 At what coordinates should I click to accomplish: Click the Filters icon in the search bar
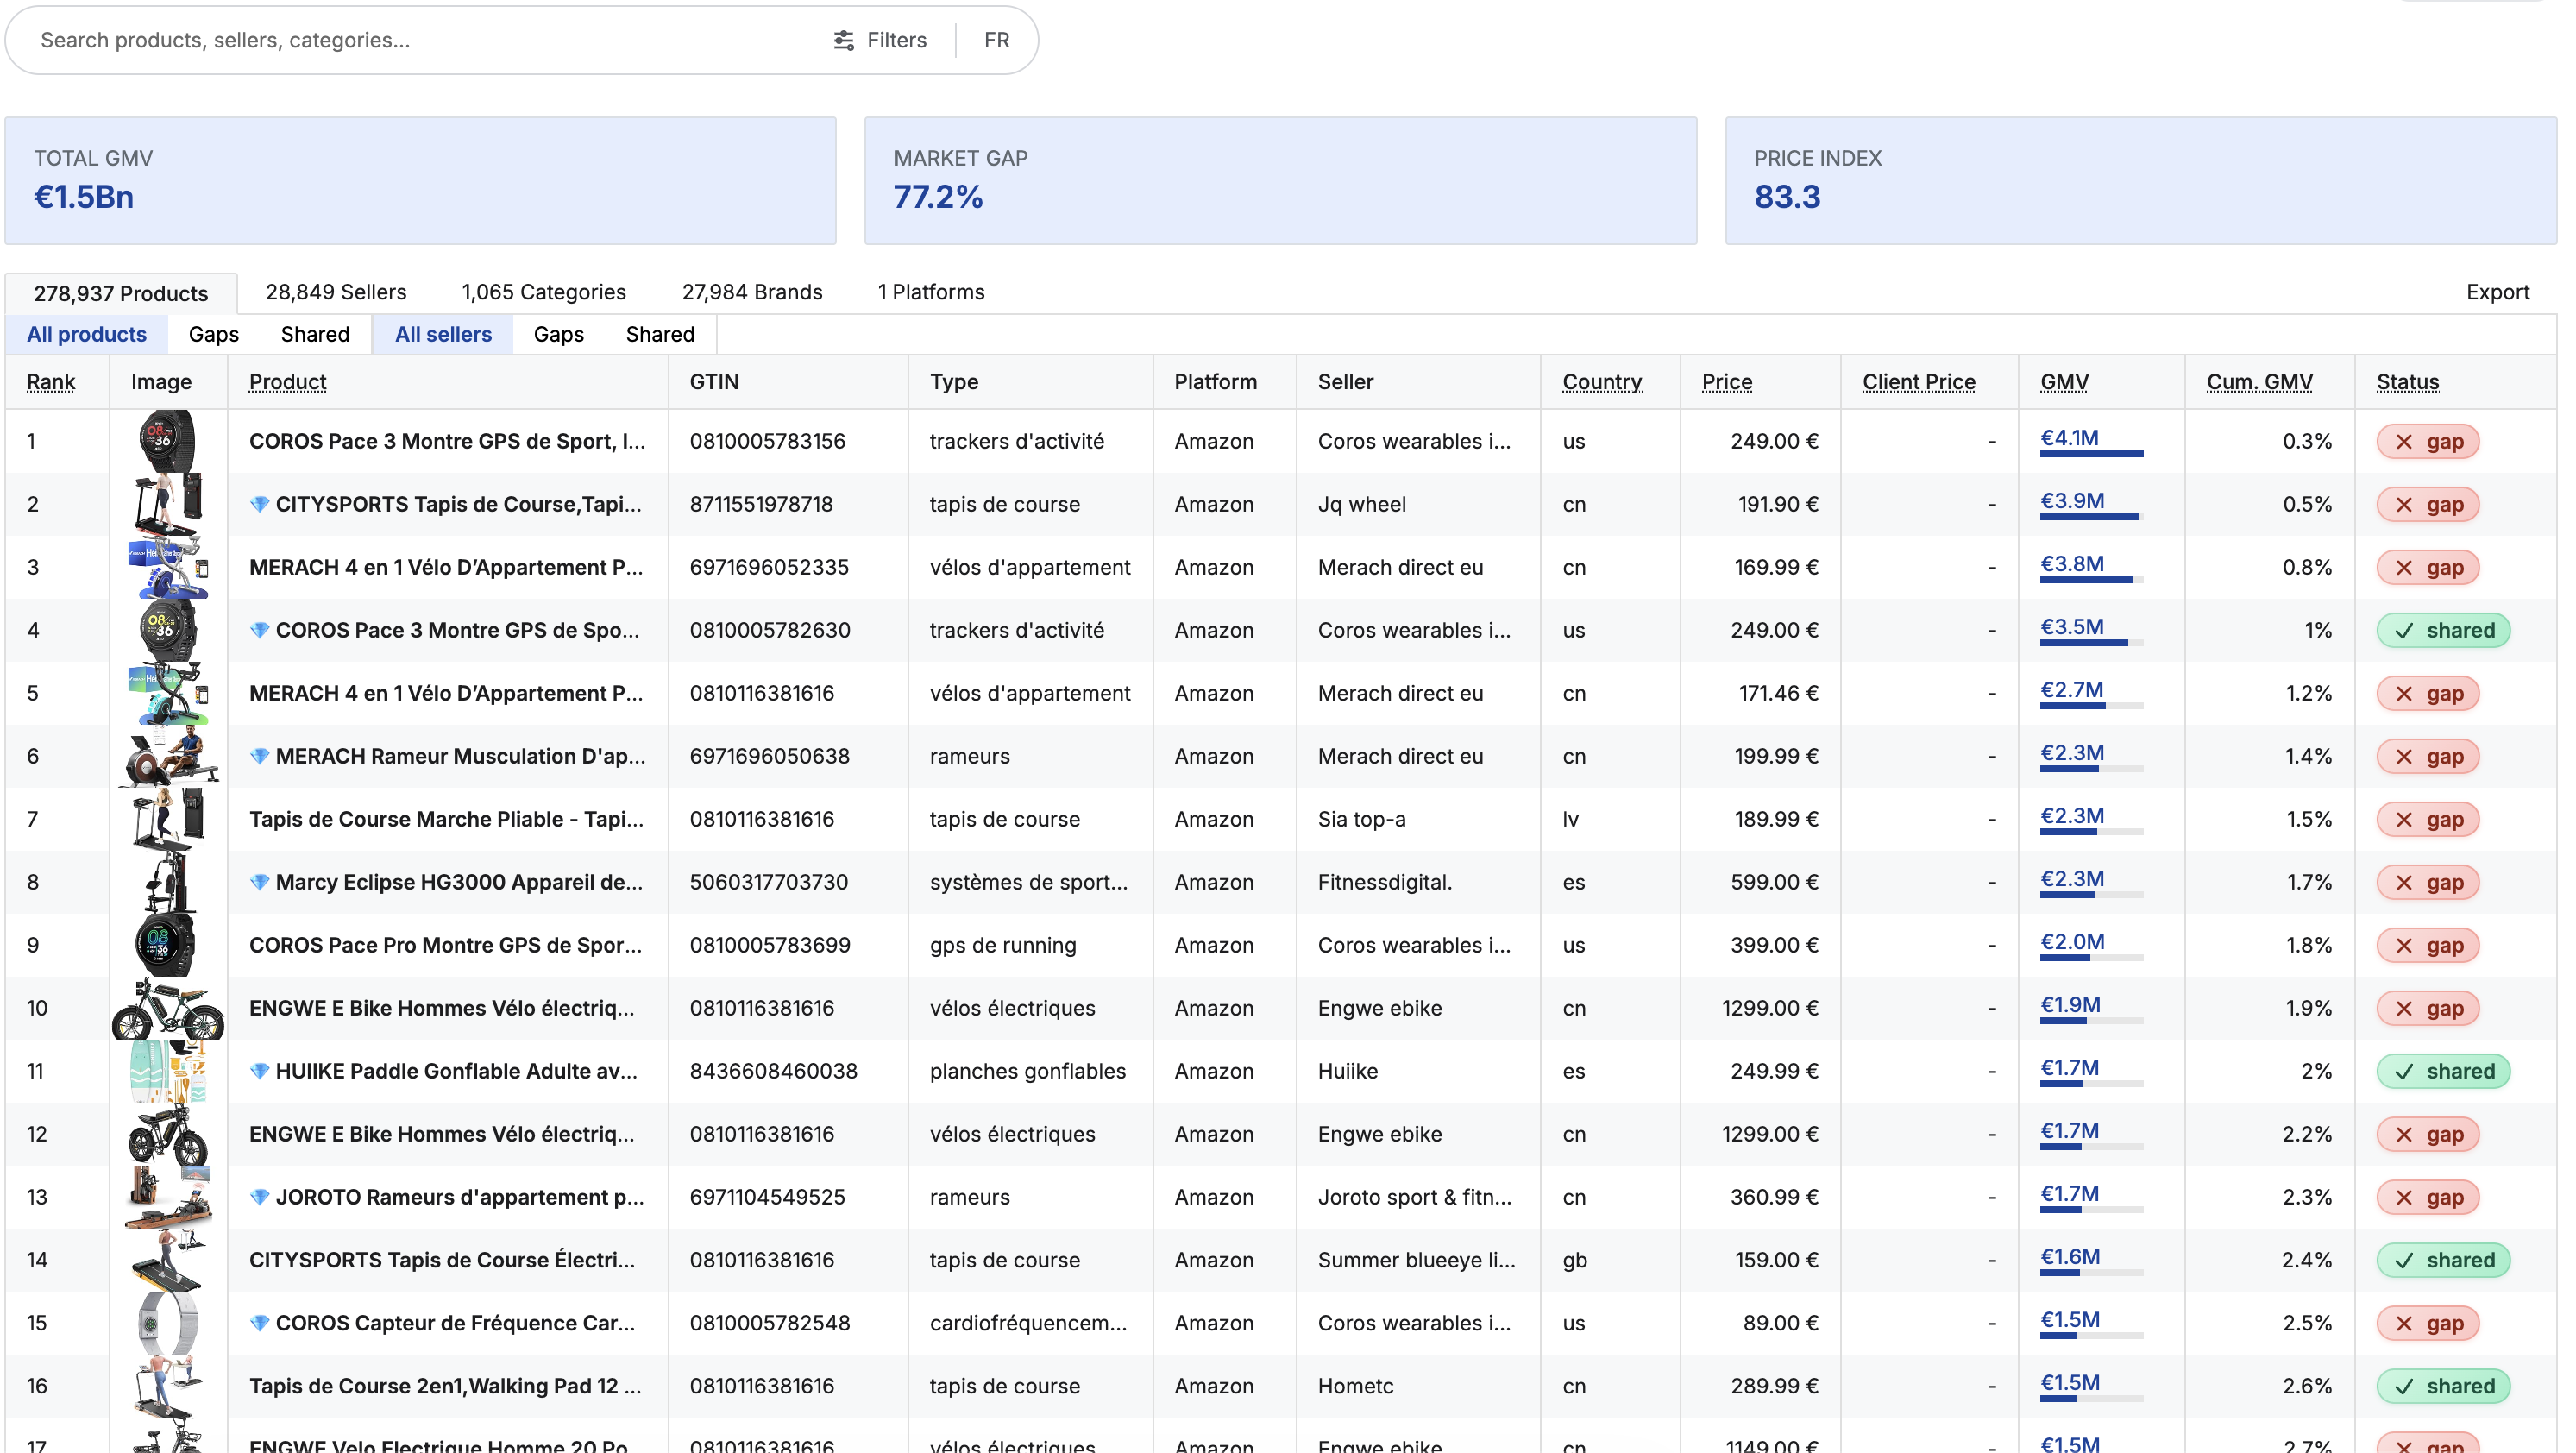point(843,40)
